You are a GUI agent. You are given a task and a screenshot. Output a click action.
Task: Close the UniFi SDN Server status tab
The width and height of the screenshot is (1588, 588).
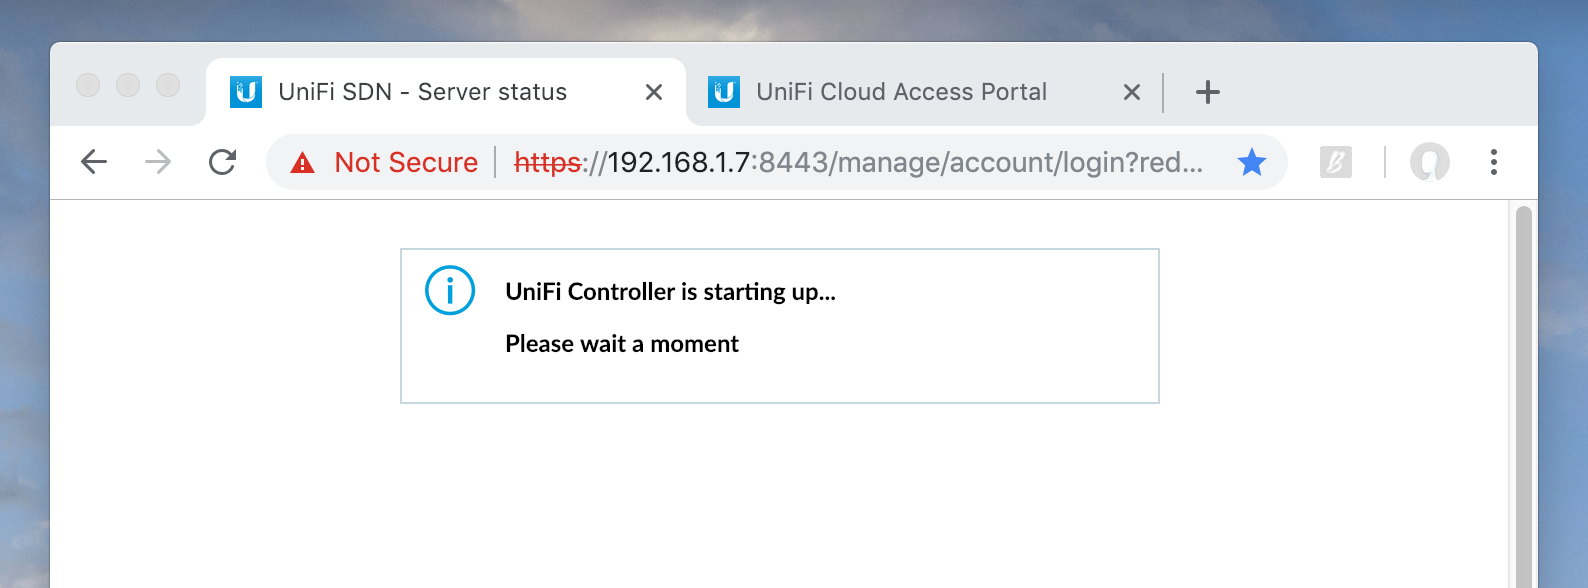tap(654, 92)
